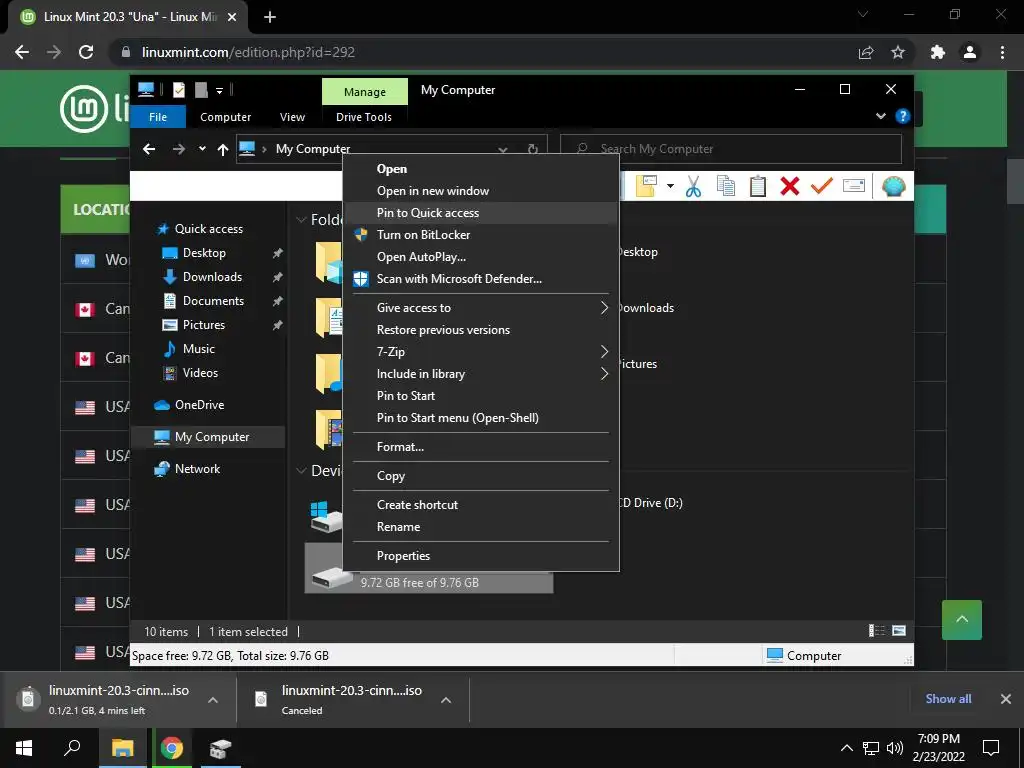Switch to details view icon
The image size is (1024, 768).
pos(876,631)
